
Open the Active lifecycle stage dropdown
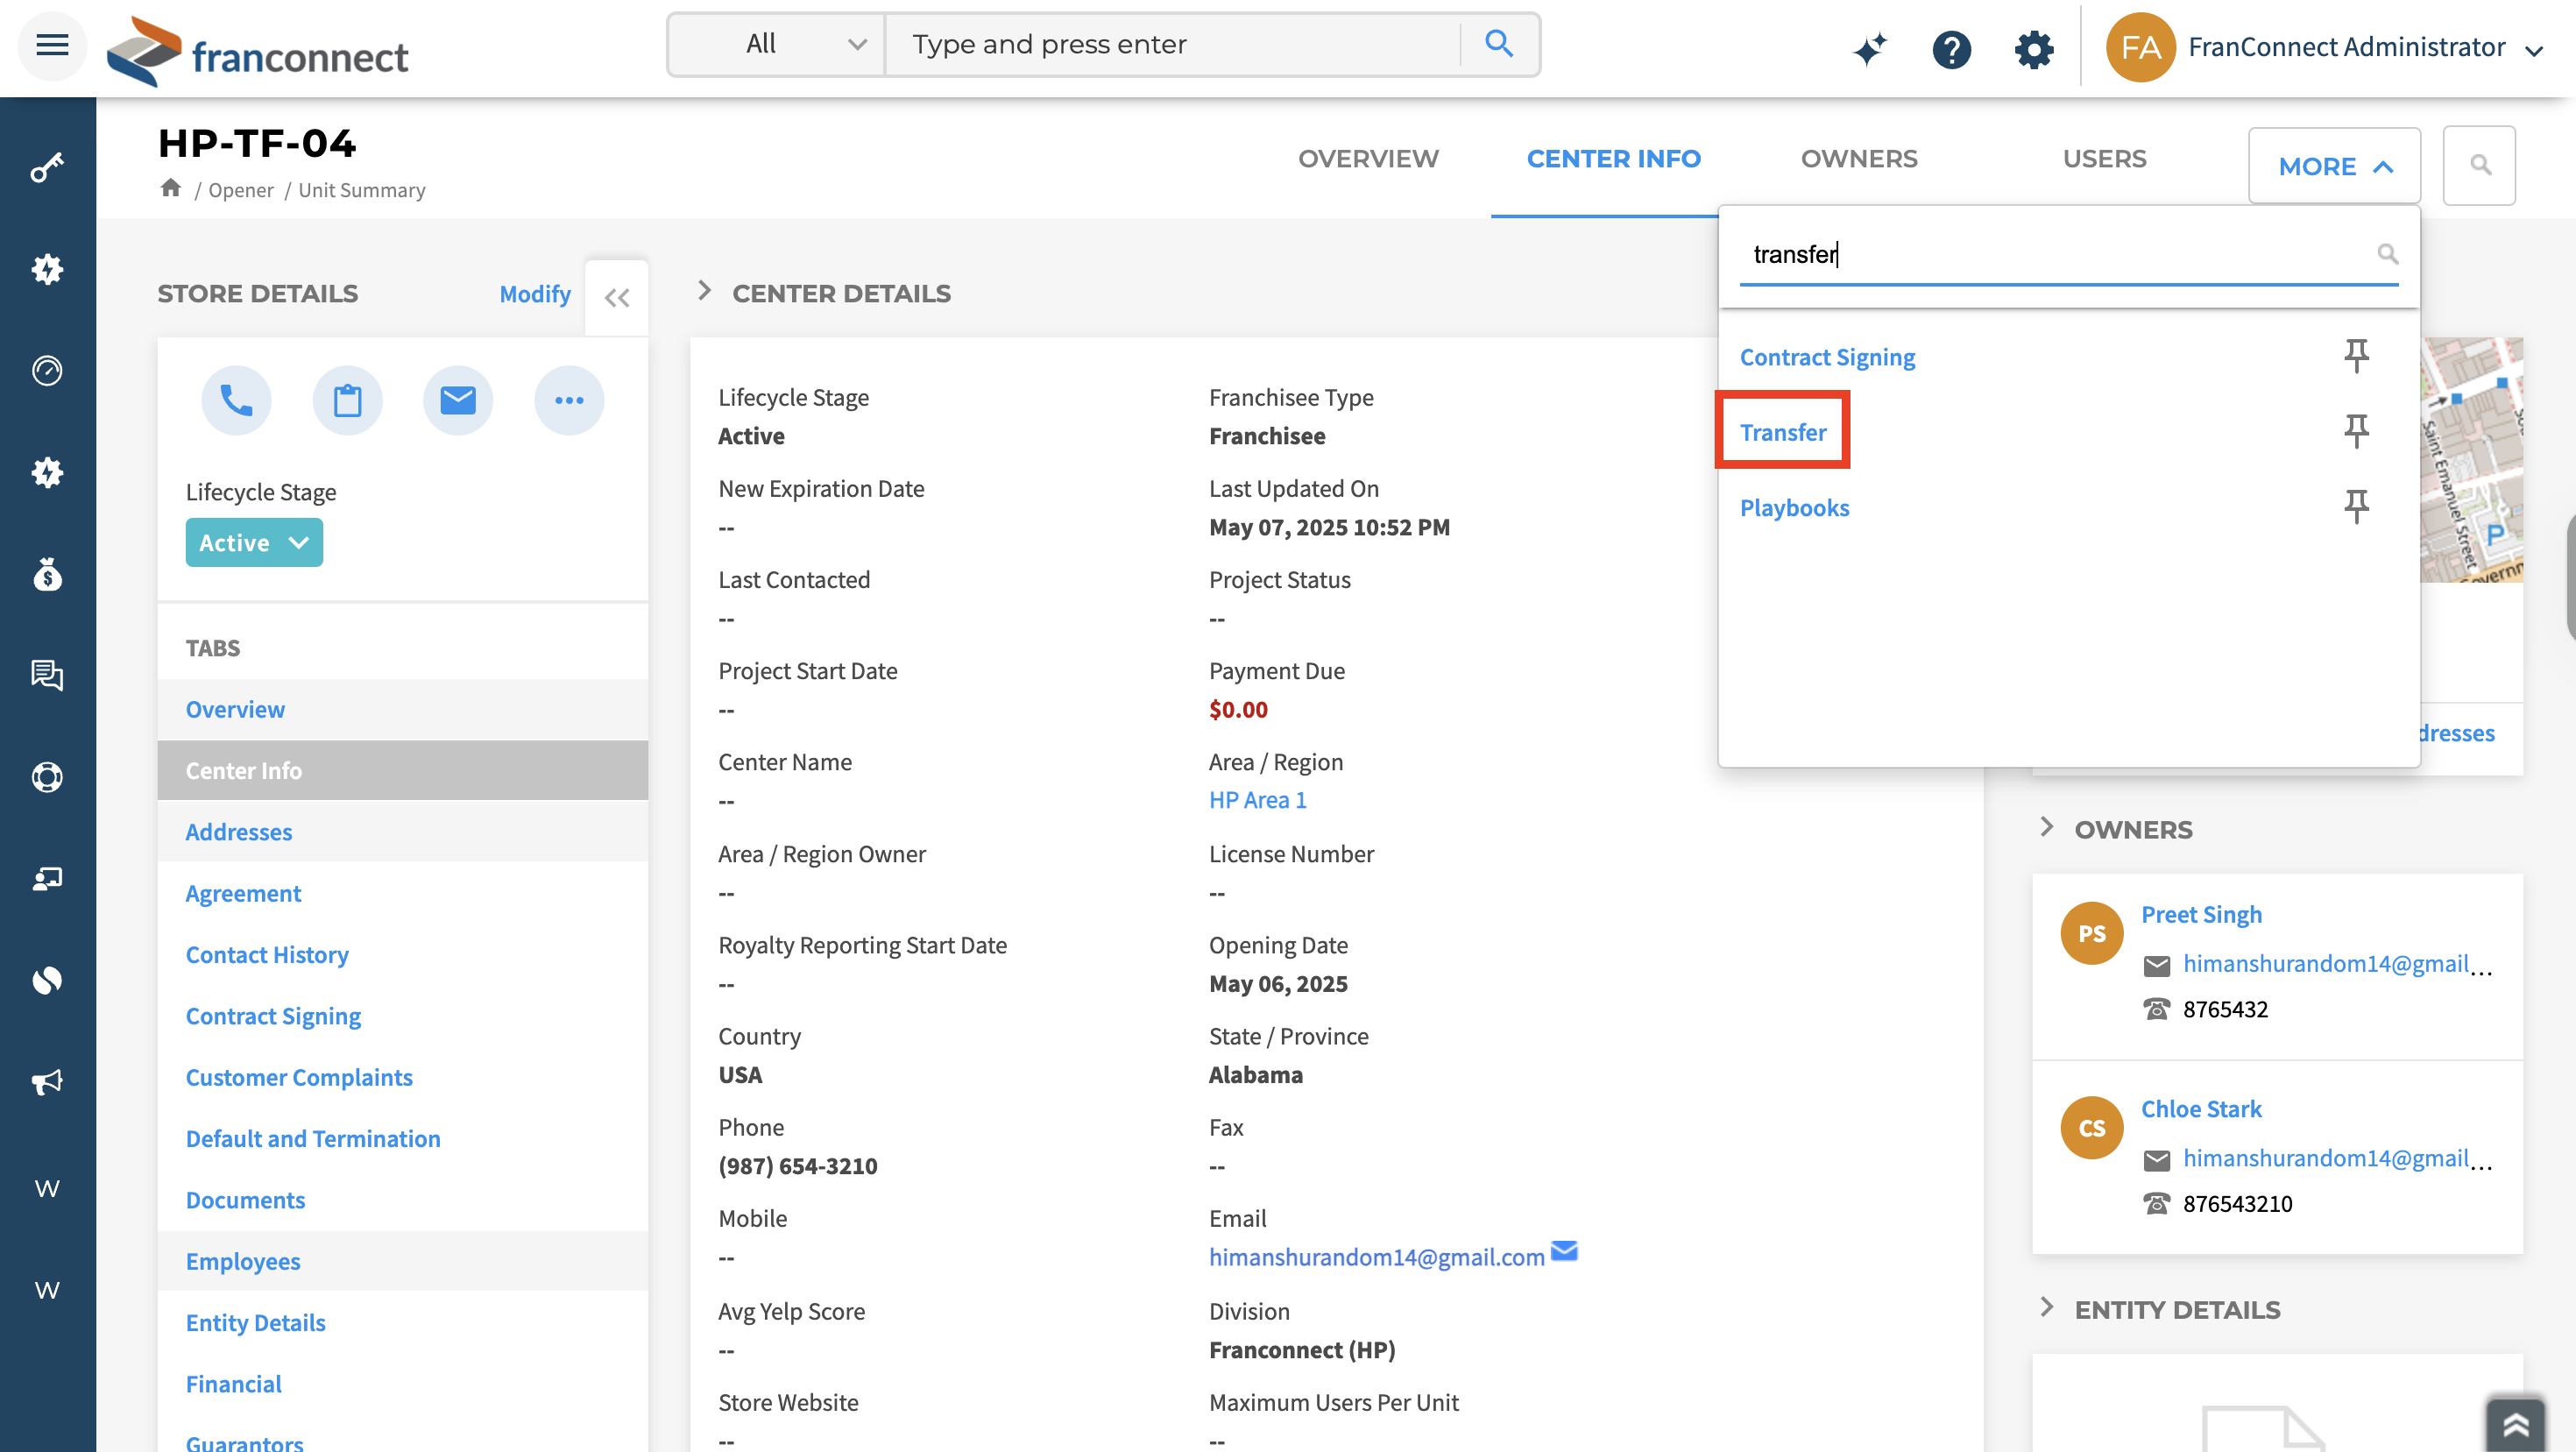(254, 542)
